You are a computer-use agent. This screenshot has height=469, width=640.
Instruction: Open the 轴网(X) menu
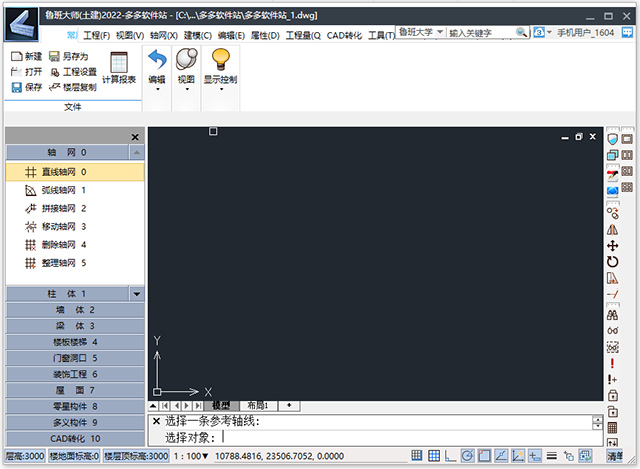(x=164, y=36)
